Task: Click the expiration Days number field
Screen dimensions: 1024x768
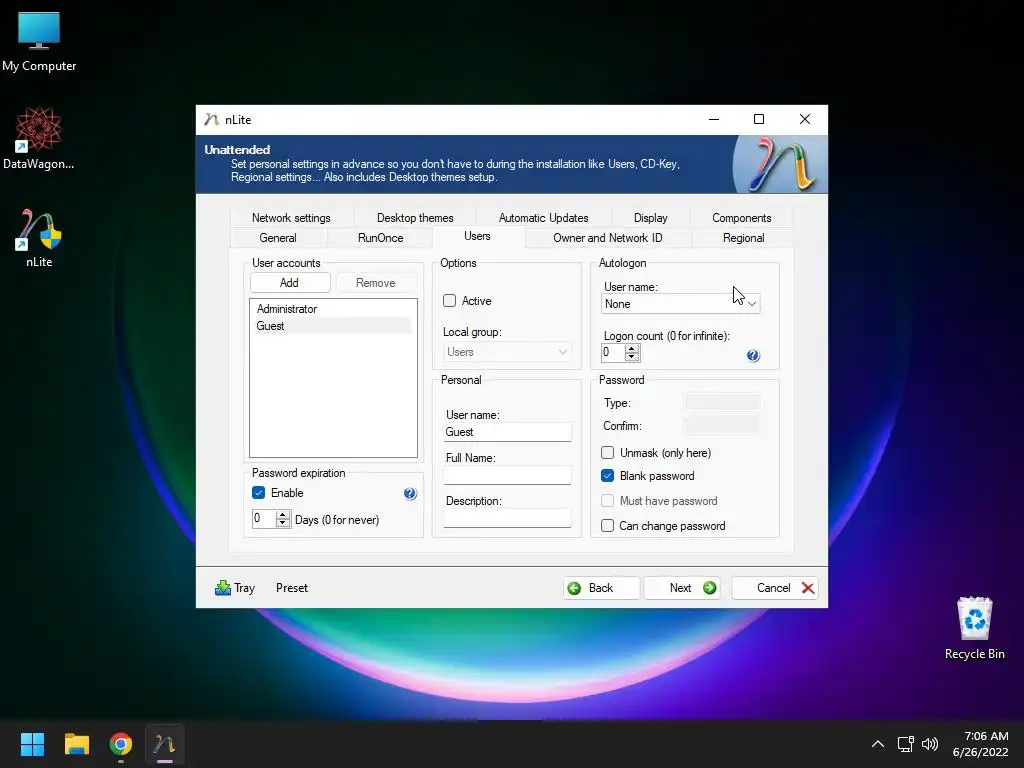Action: [x=264, y=519]
